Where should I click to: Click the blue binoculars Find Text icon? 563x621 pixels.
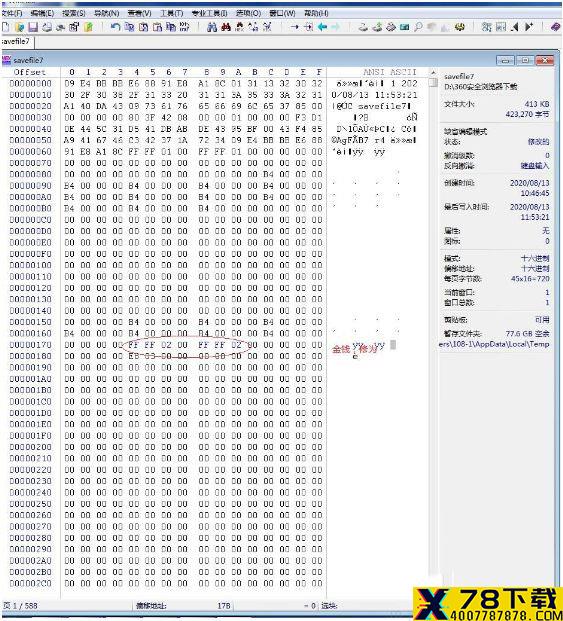pyautogui.click(x=212, y=27)
